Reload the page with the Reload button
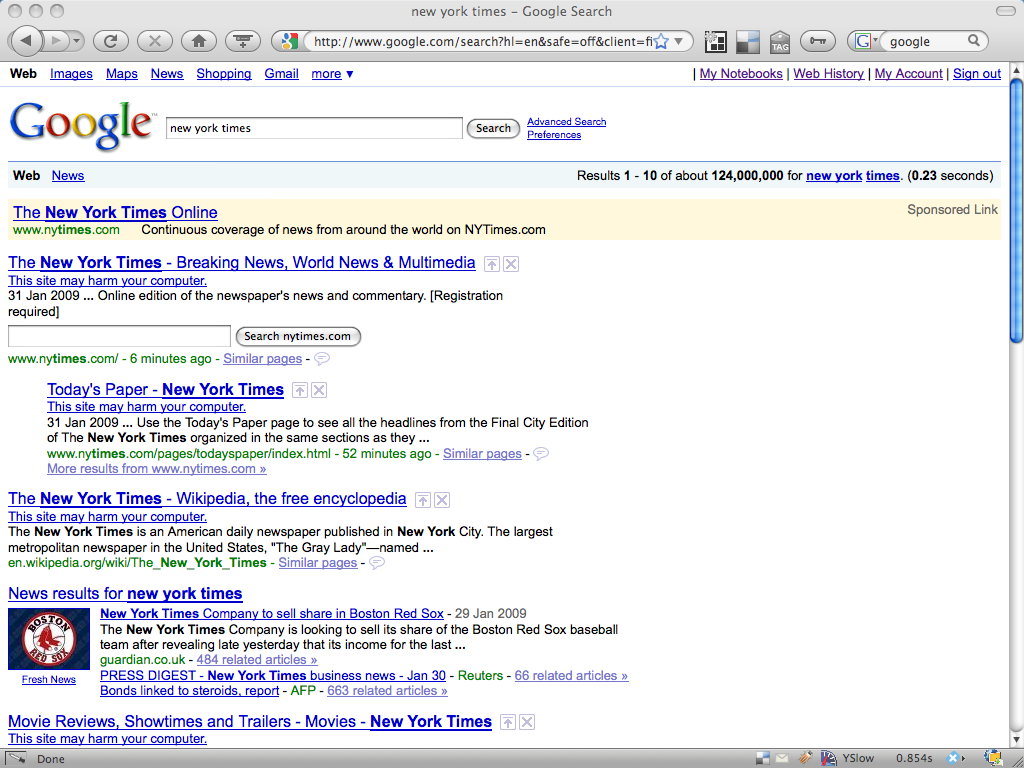 pos(110,41)
